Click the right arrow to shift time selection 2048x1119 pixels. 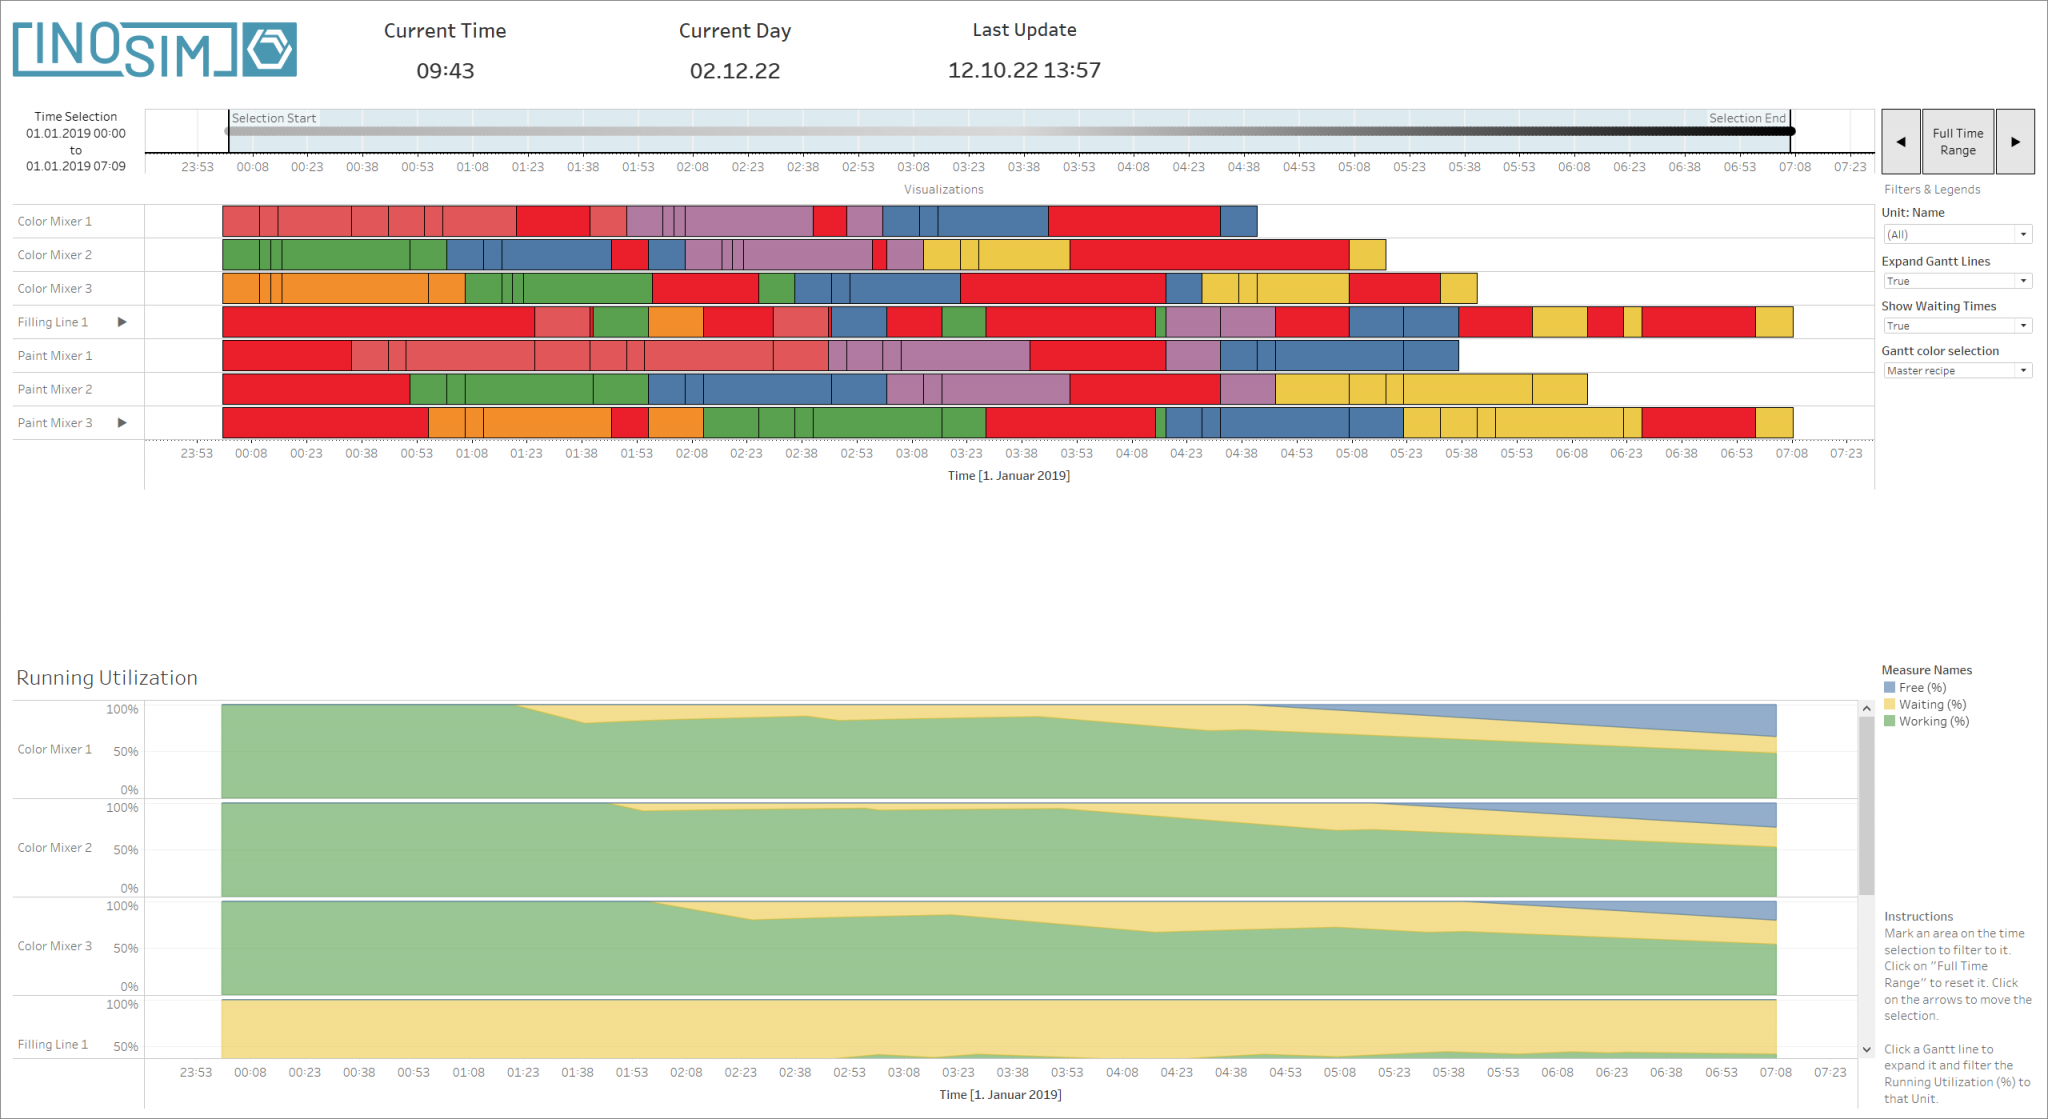pyautogui.click(x=2015, y=141)
